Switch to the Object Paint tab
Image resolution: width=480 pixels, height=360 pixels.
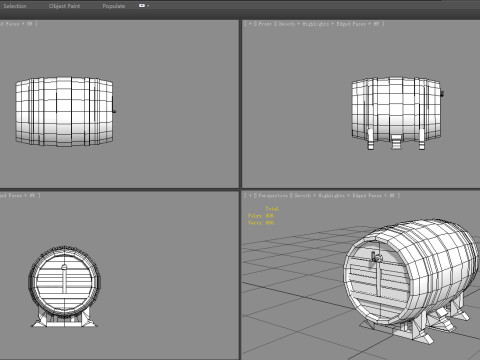[x=64, y=6]
